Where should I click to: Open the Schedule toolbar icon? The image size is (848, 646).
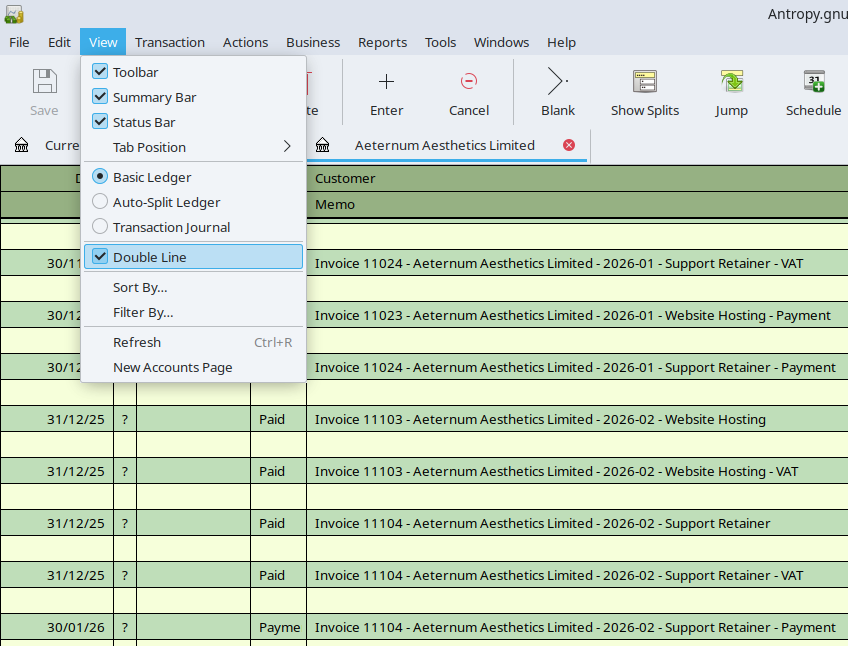pos(813,82)
